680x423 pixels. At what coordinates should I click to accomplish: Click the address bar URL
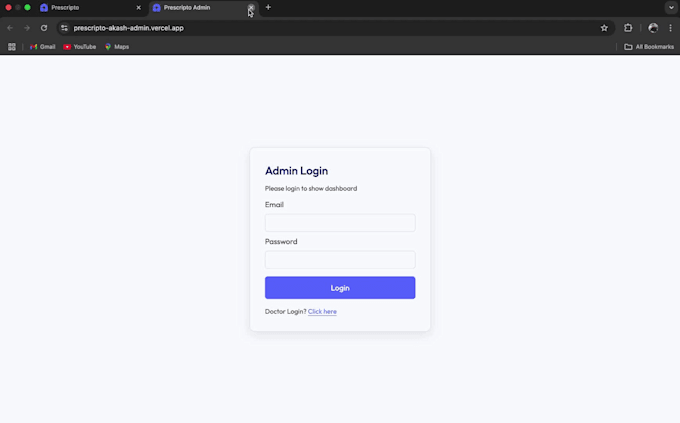click(x=128, y=28)
